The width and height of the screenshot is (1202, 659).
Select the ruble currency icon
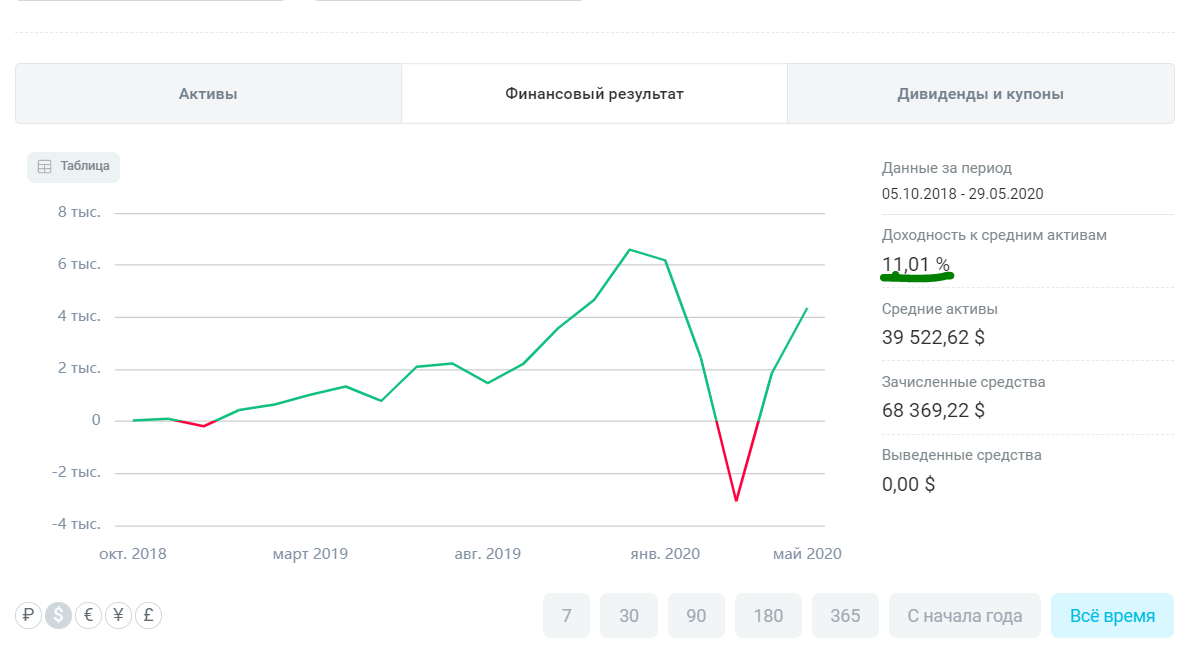tap(29, 616)
